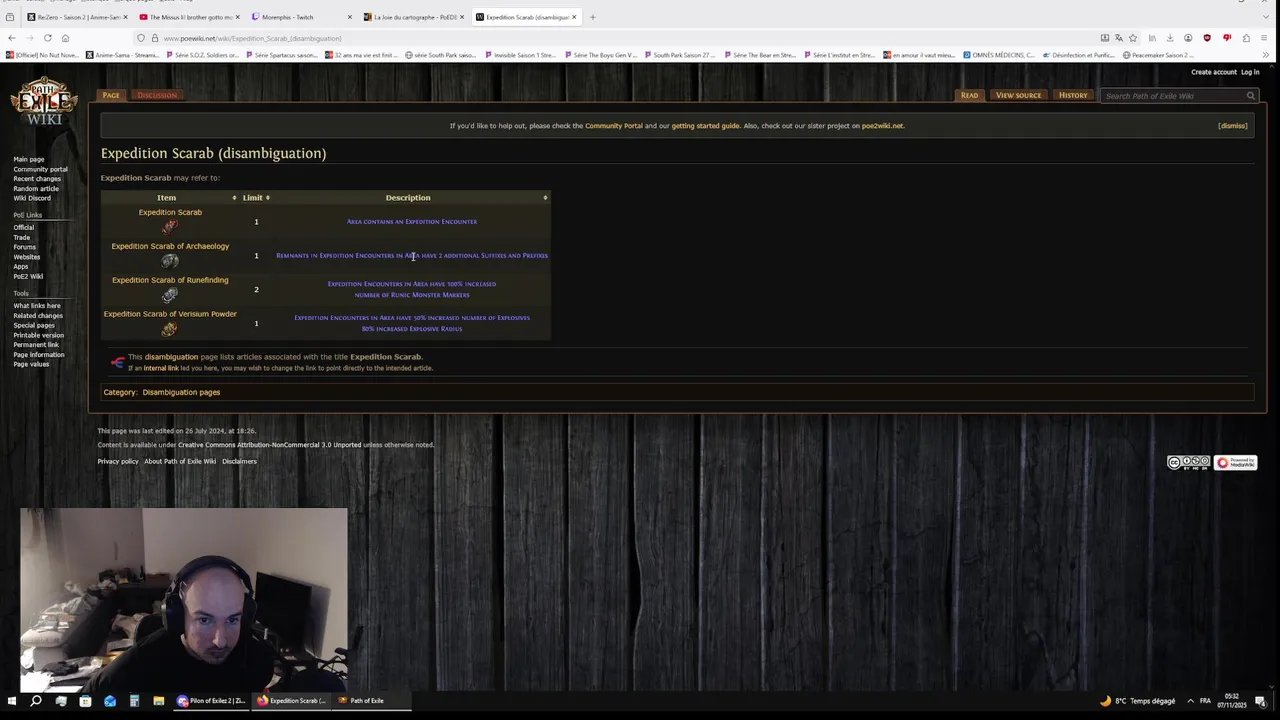The image size is (1280, 720).
Task: Open File Explorer from the taskbar
Action: tap(158, 701)
